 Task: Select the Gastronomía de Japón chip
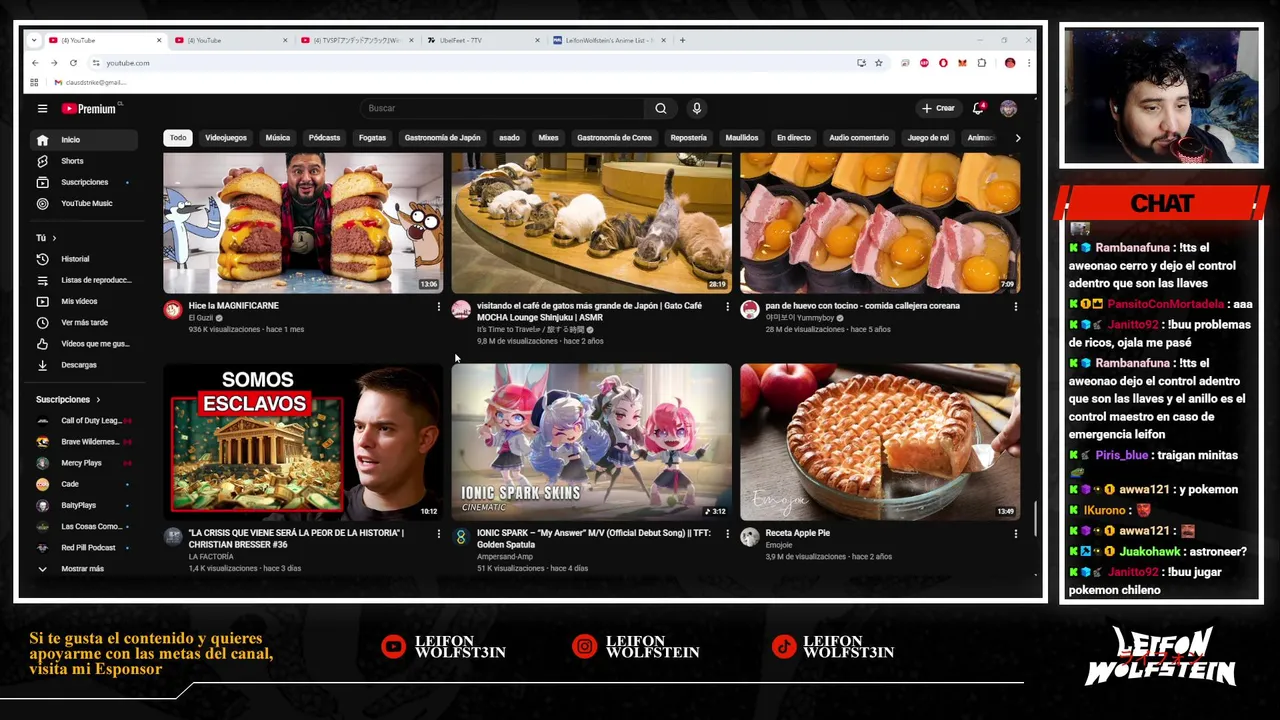pos(442,138)
